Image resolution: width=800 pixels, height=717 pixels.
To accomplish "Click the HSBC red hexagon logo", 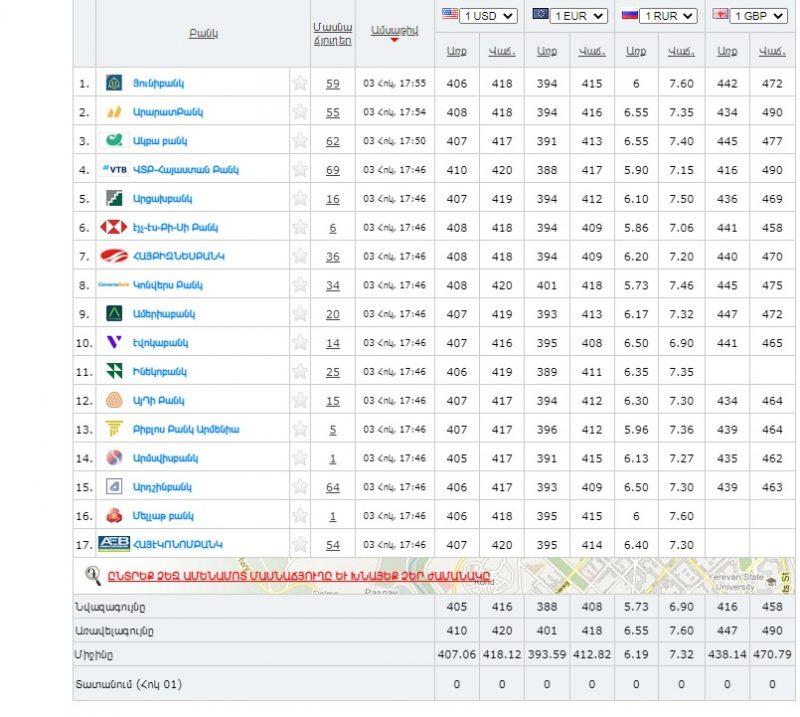I will tap(114, 227).
